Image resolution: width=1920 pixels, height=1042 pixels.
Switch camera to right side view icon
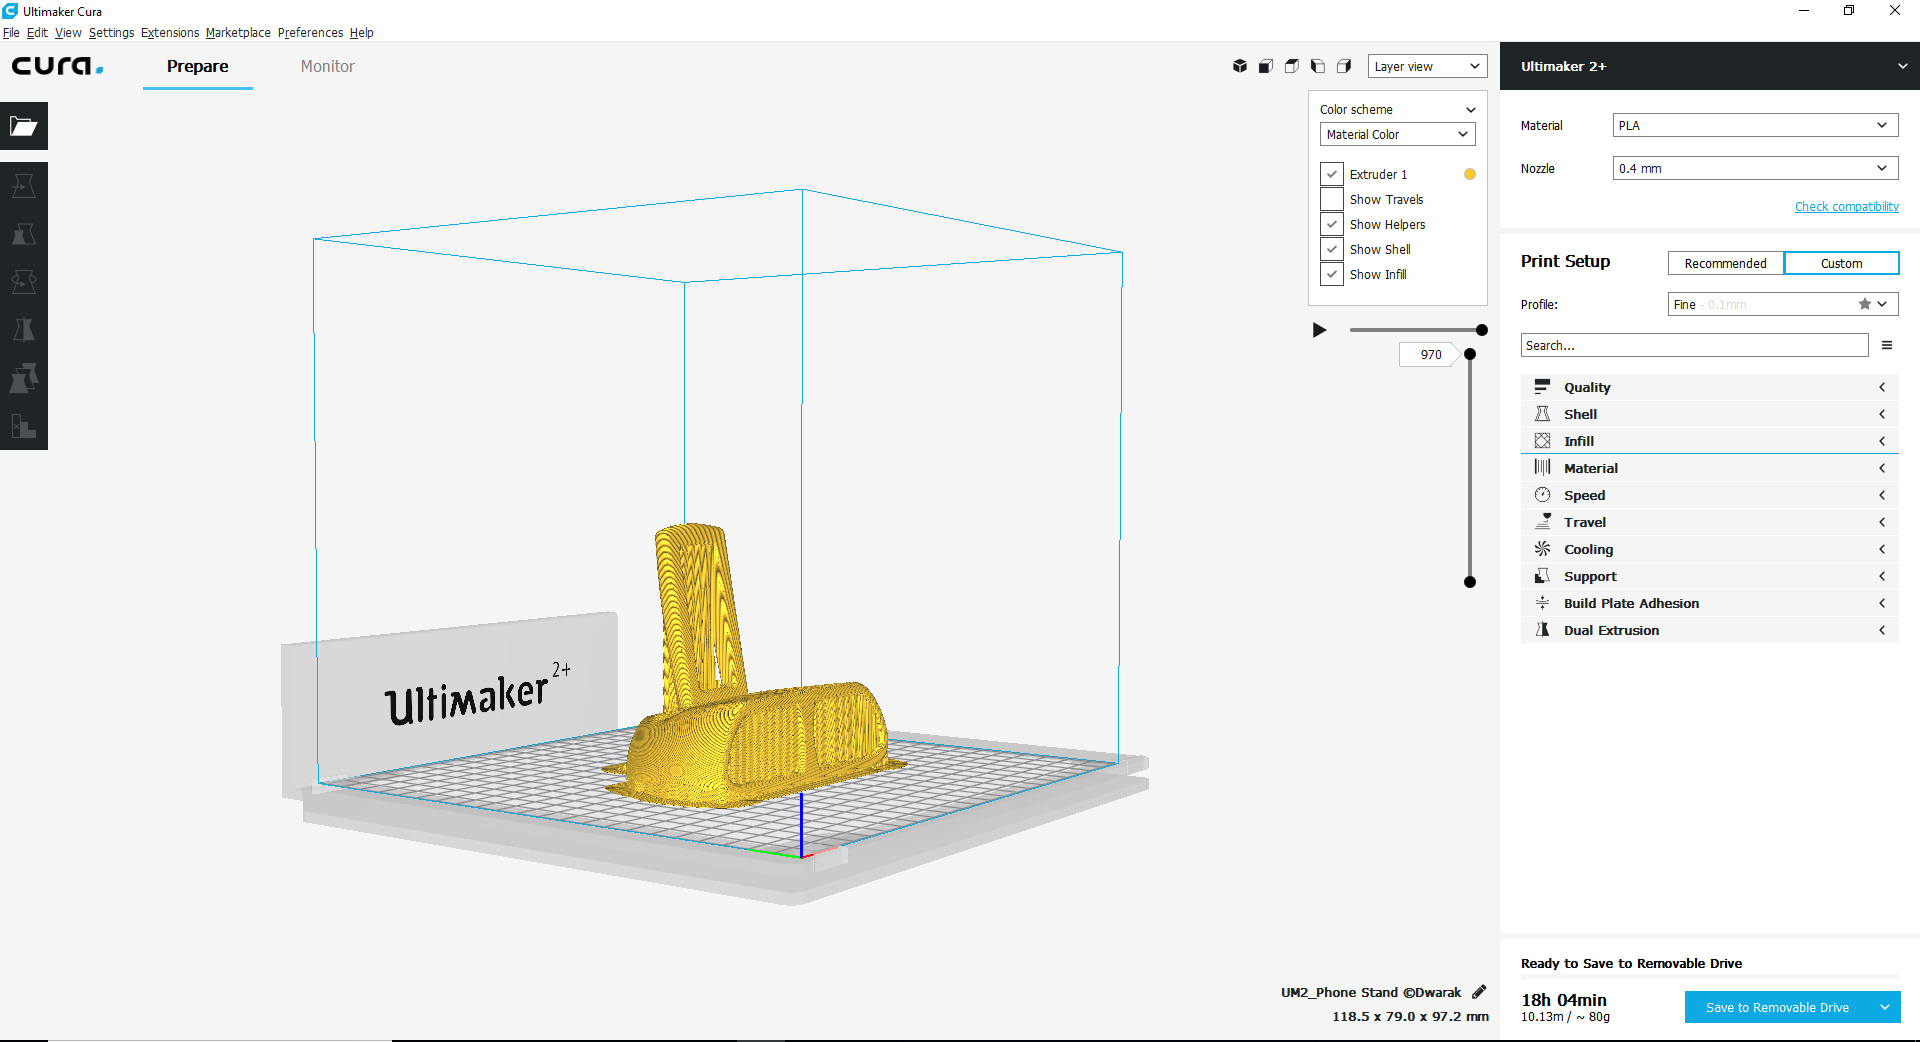[x=1344, y=66]
